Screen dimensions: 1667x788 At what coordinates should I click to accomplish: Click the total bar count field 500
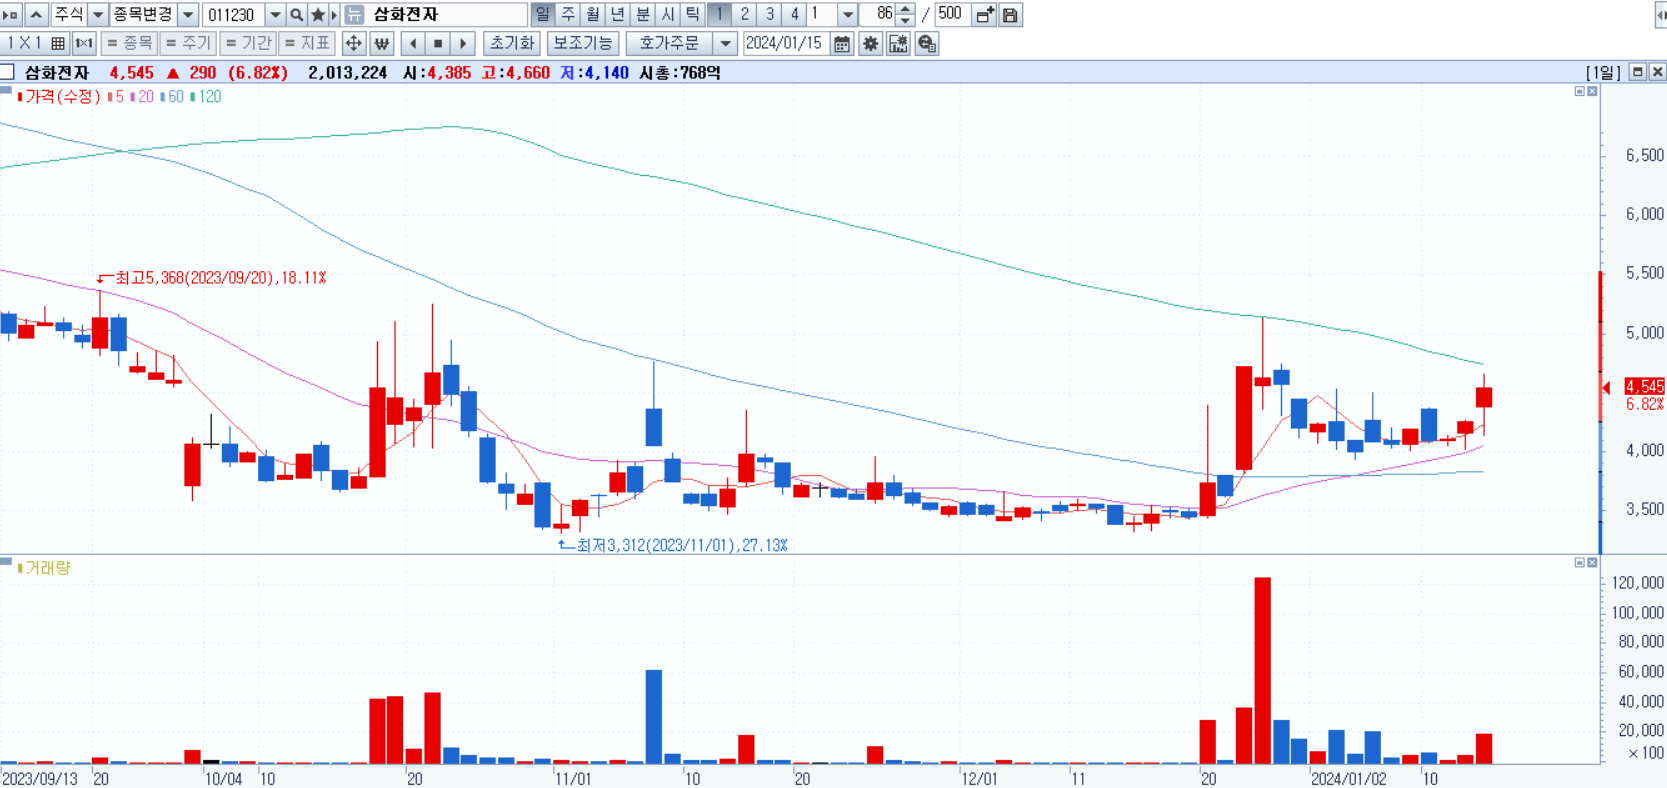pyautogui.click(x=951, y=15)
